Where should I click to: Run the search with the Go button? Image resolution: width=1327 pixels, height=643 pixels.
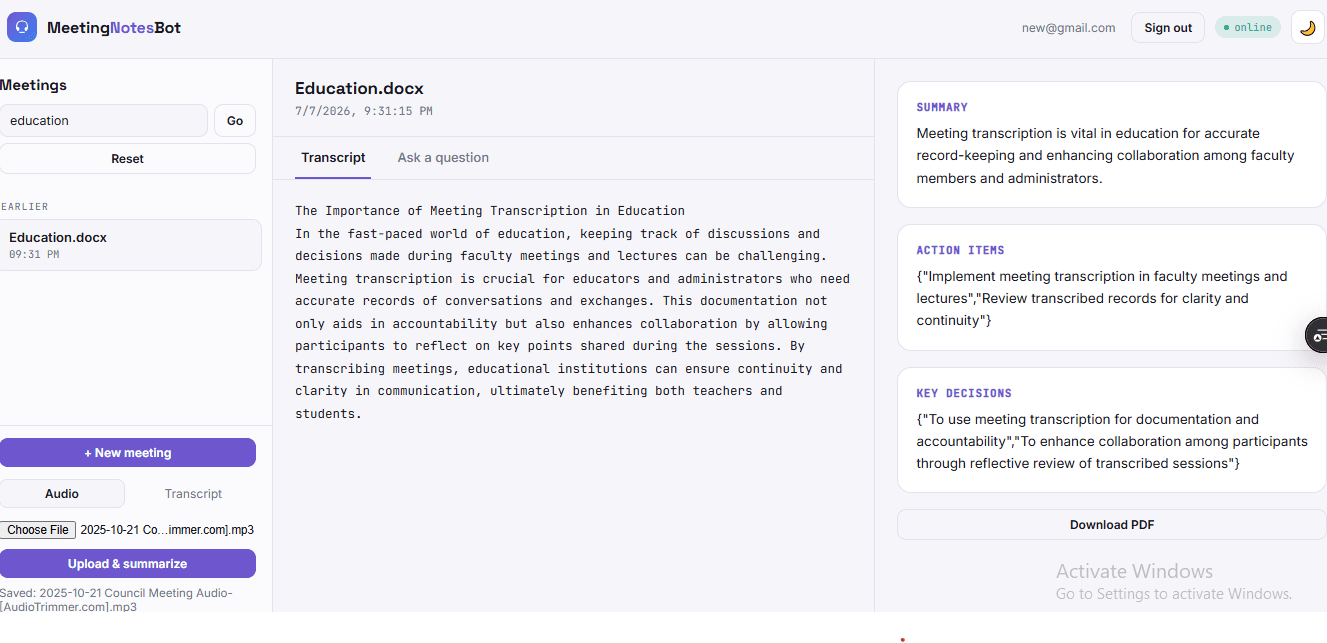click(235, 121)
